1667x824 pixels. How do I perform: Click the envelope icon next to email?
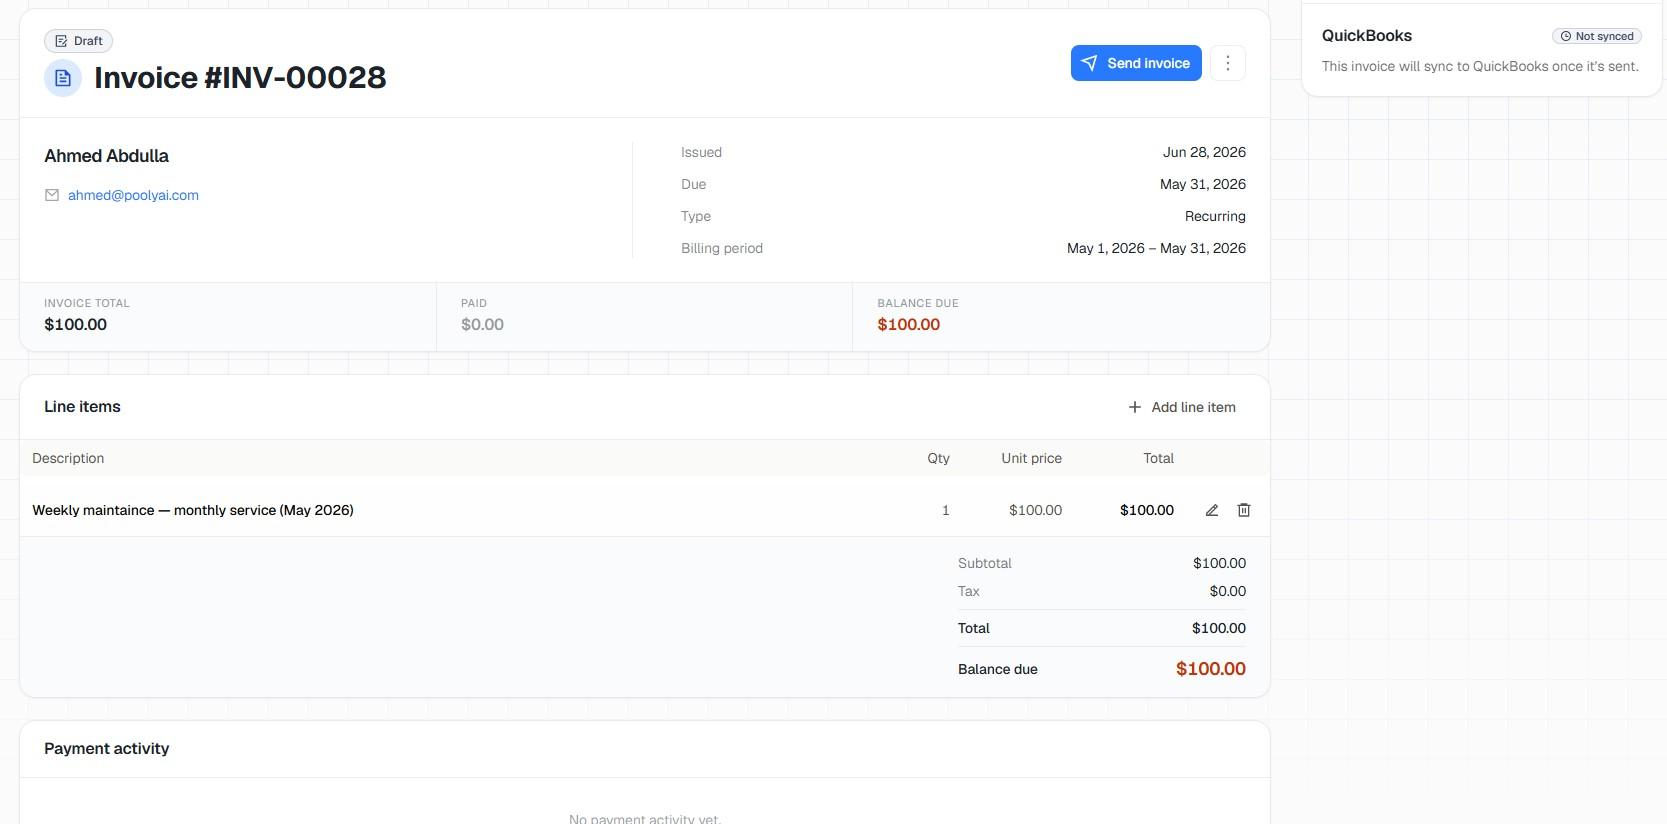(x=52, y=195)
